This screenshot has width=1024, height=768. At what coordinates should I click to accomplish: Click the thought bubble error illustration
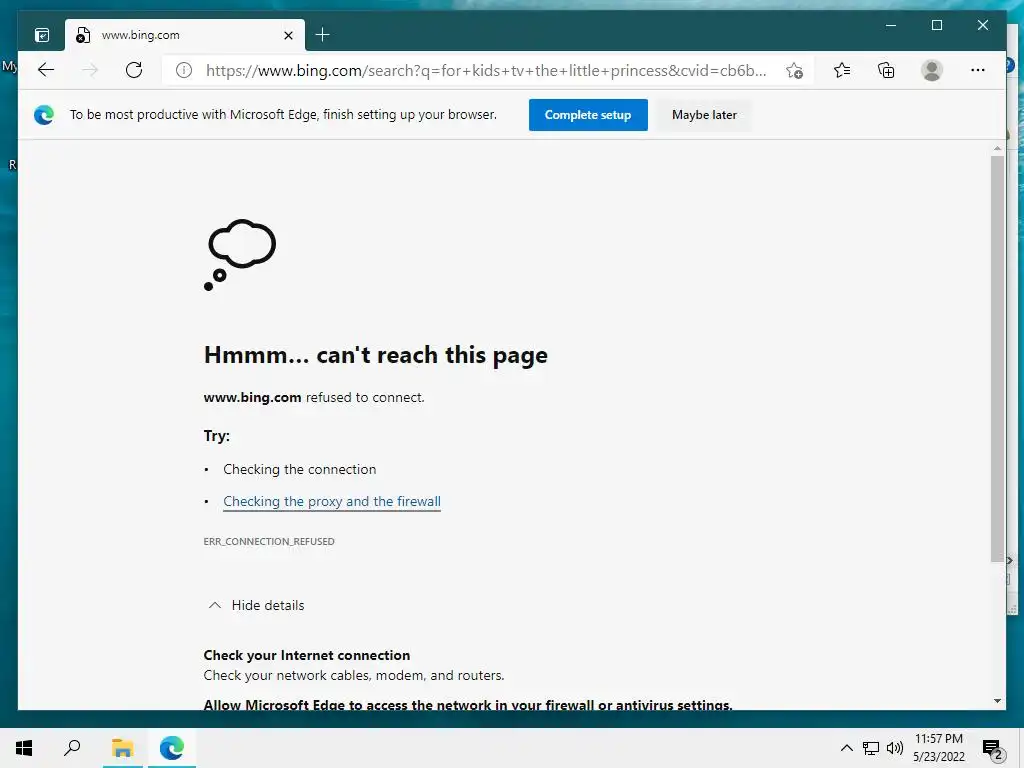[240, 255]
